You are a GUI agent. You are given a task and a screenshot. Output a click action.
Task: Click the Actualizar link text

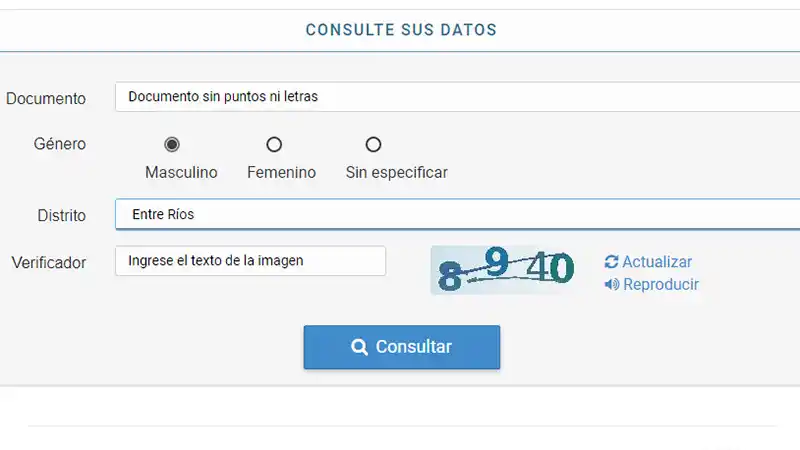pyautogui.click(x=657, y=262)
